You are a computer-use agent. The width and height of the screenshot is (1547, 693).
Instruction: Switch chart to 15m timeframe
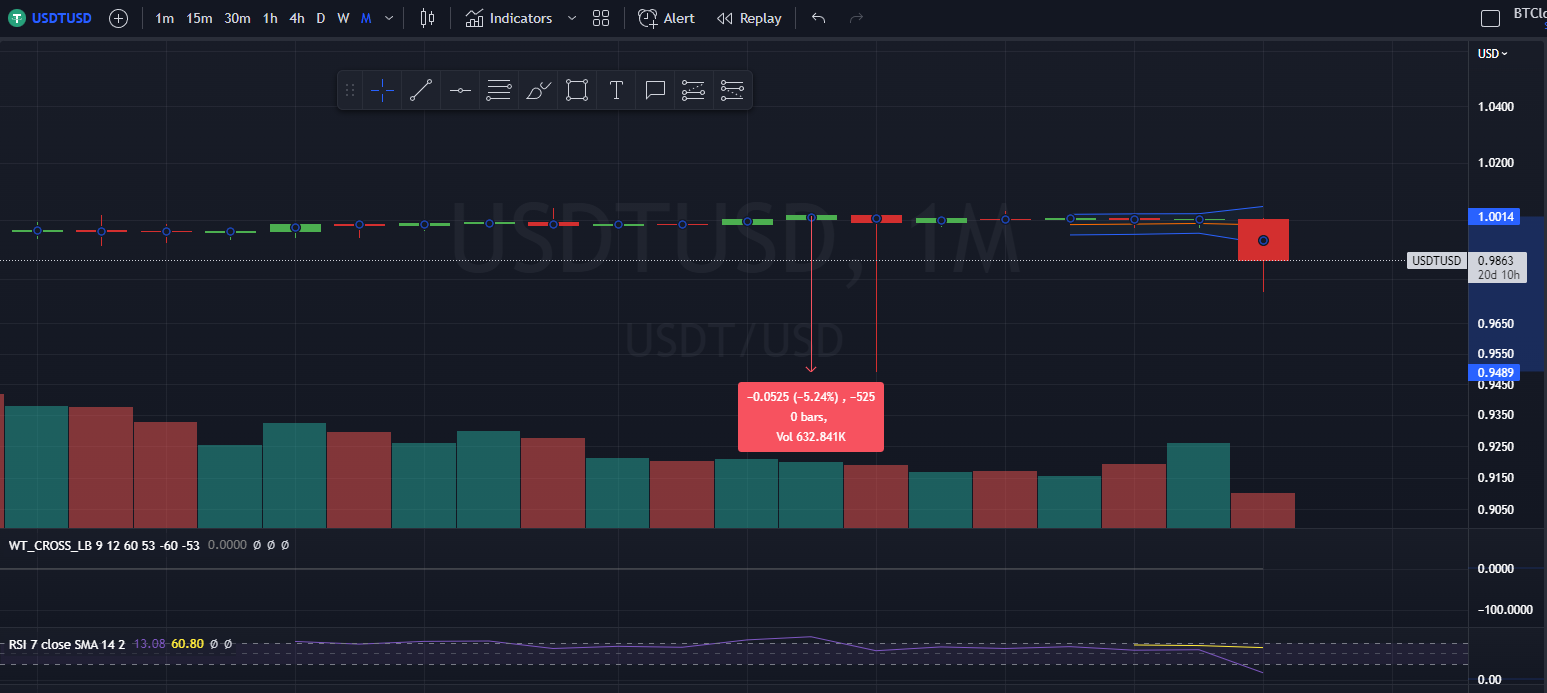tap(199, 18)
